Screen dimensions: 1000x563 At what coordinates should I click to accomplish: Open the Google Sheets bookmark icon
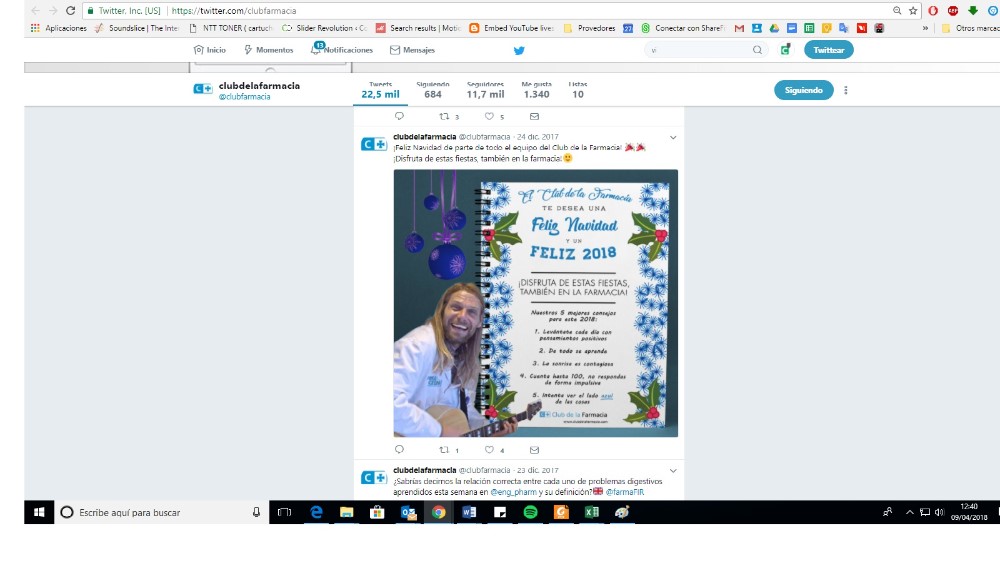tap(809, 28)
